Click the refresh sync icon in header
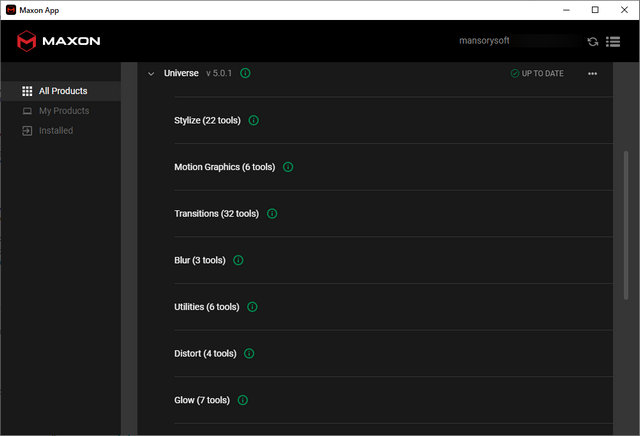The image size is (640, 436). 593,42
